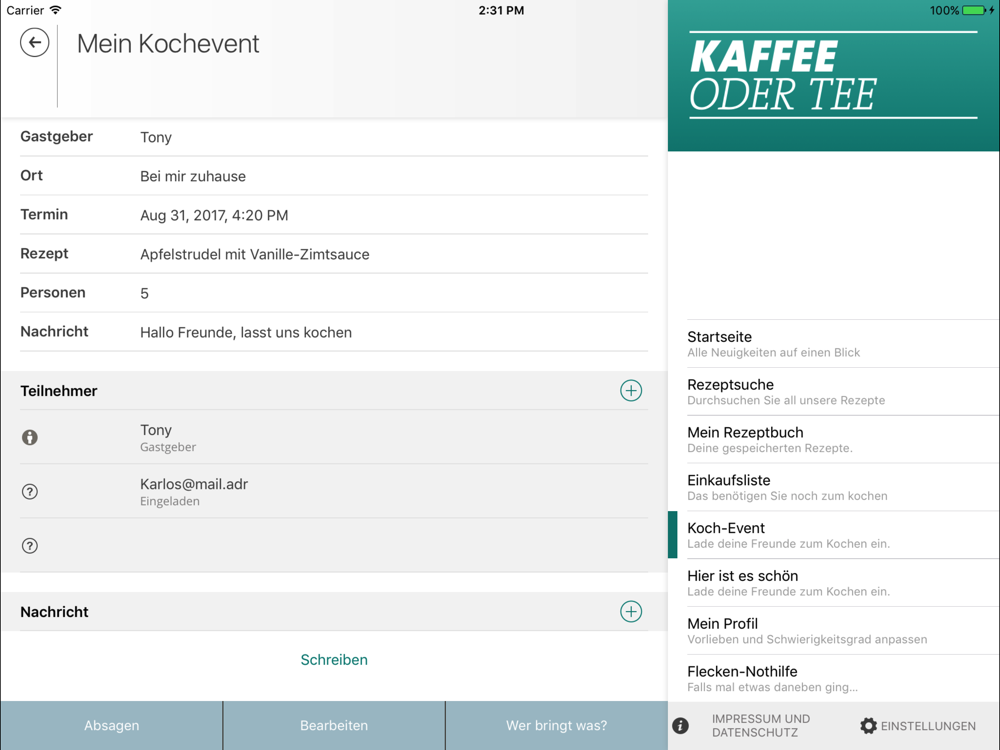Add a participant with Teilnehmer plus icon

click(x=631, y=390)
